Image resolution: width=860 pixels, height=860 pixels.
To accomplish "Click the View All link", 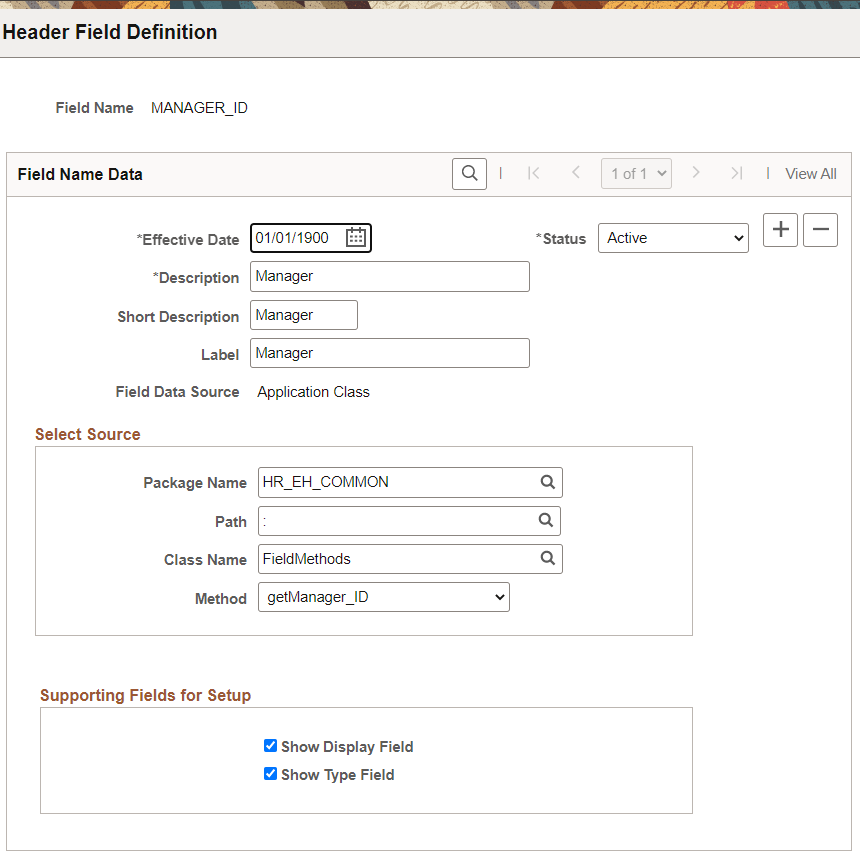I will [x=810, y=174].
